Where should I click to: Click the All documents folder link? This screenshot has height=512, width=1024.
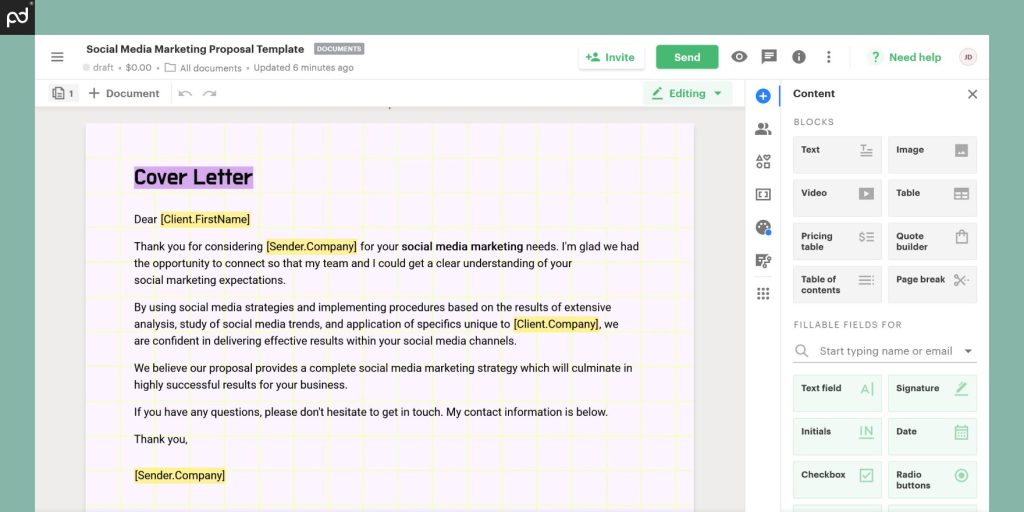203,68
